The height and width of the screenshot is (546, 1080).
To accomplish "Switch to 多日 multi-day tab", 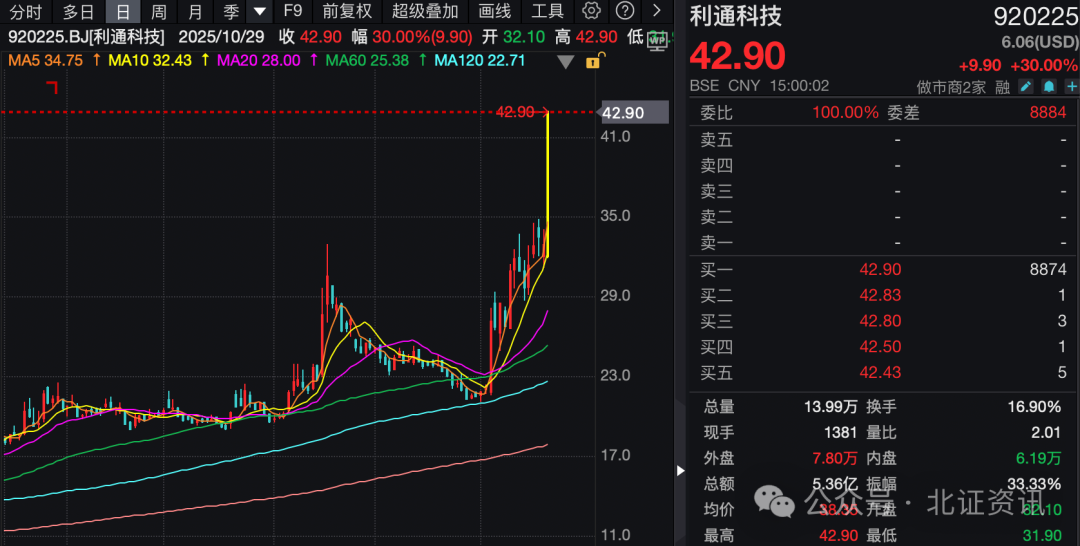I will pos(79,11).
